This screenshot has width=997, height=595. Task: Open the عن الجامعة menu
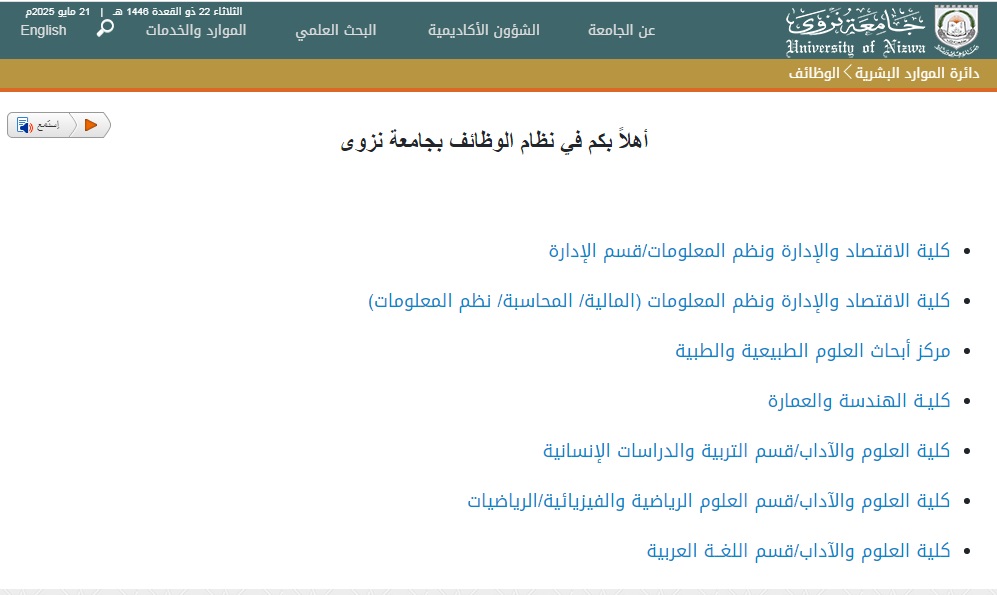[x=621, y=30]
